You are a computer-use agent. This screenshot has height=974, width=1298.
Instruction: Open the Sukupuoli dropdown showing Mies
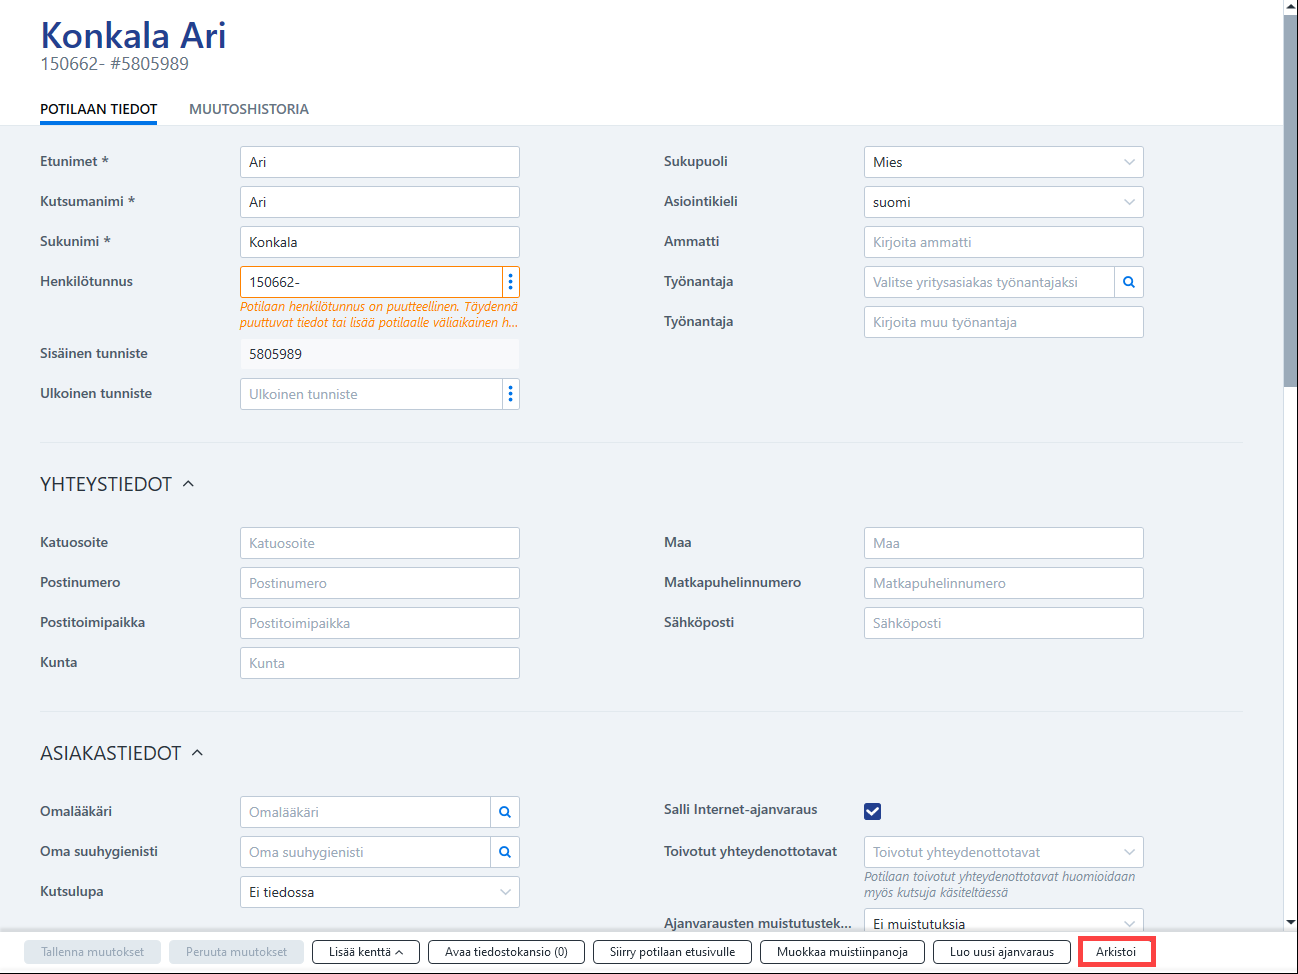click(x=1004, y=162)
